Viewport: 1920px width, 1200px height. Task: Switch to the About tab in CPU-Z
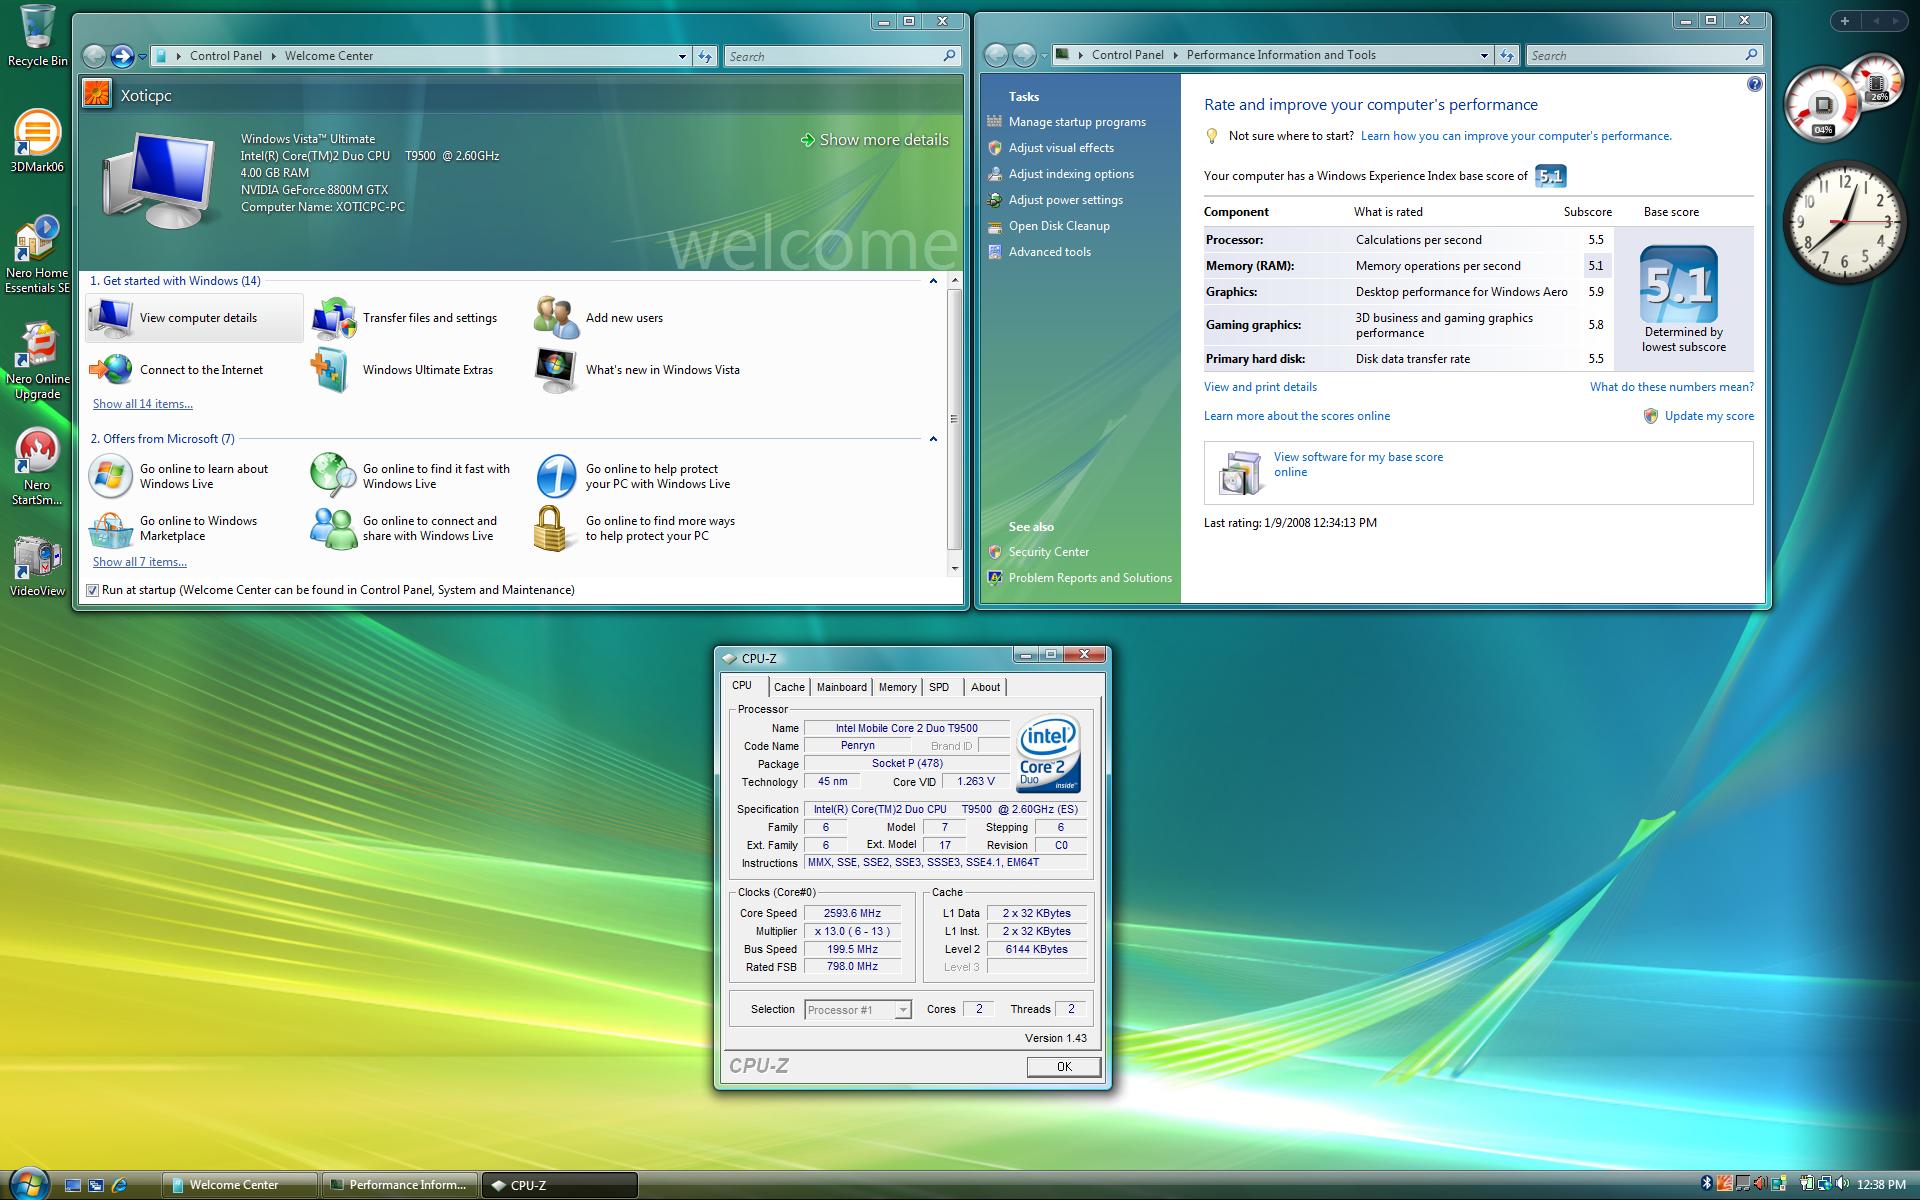pos(985,687)
